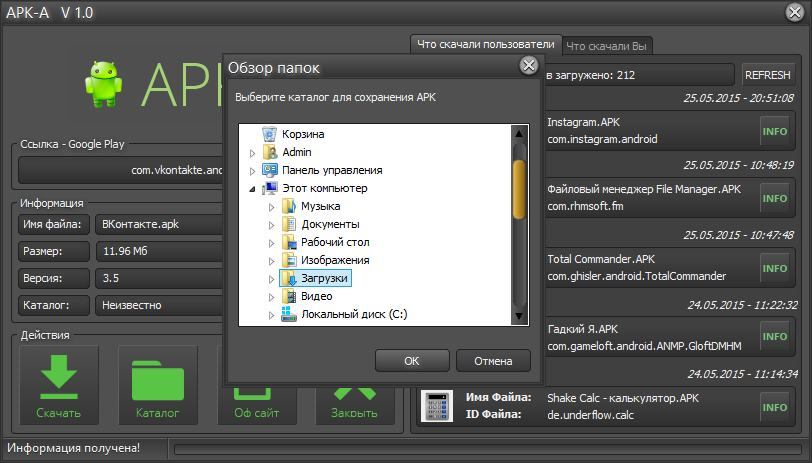Viewport: 812px width, 463px height.
Task: Select Этот компьютер tree row
Action: tap(325, 188)
